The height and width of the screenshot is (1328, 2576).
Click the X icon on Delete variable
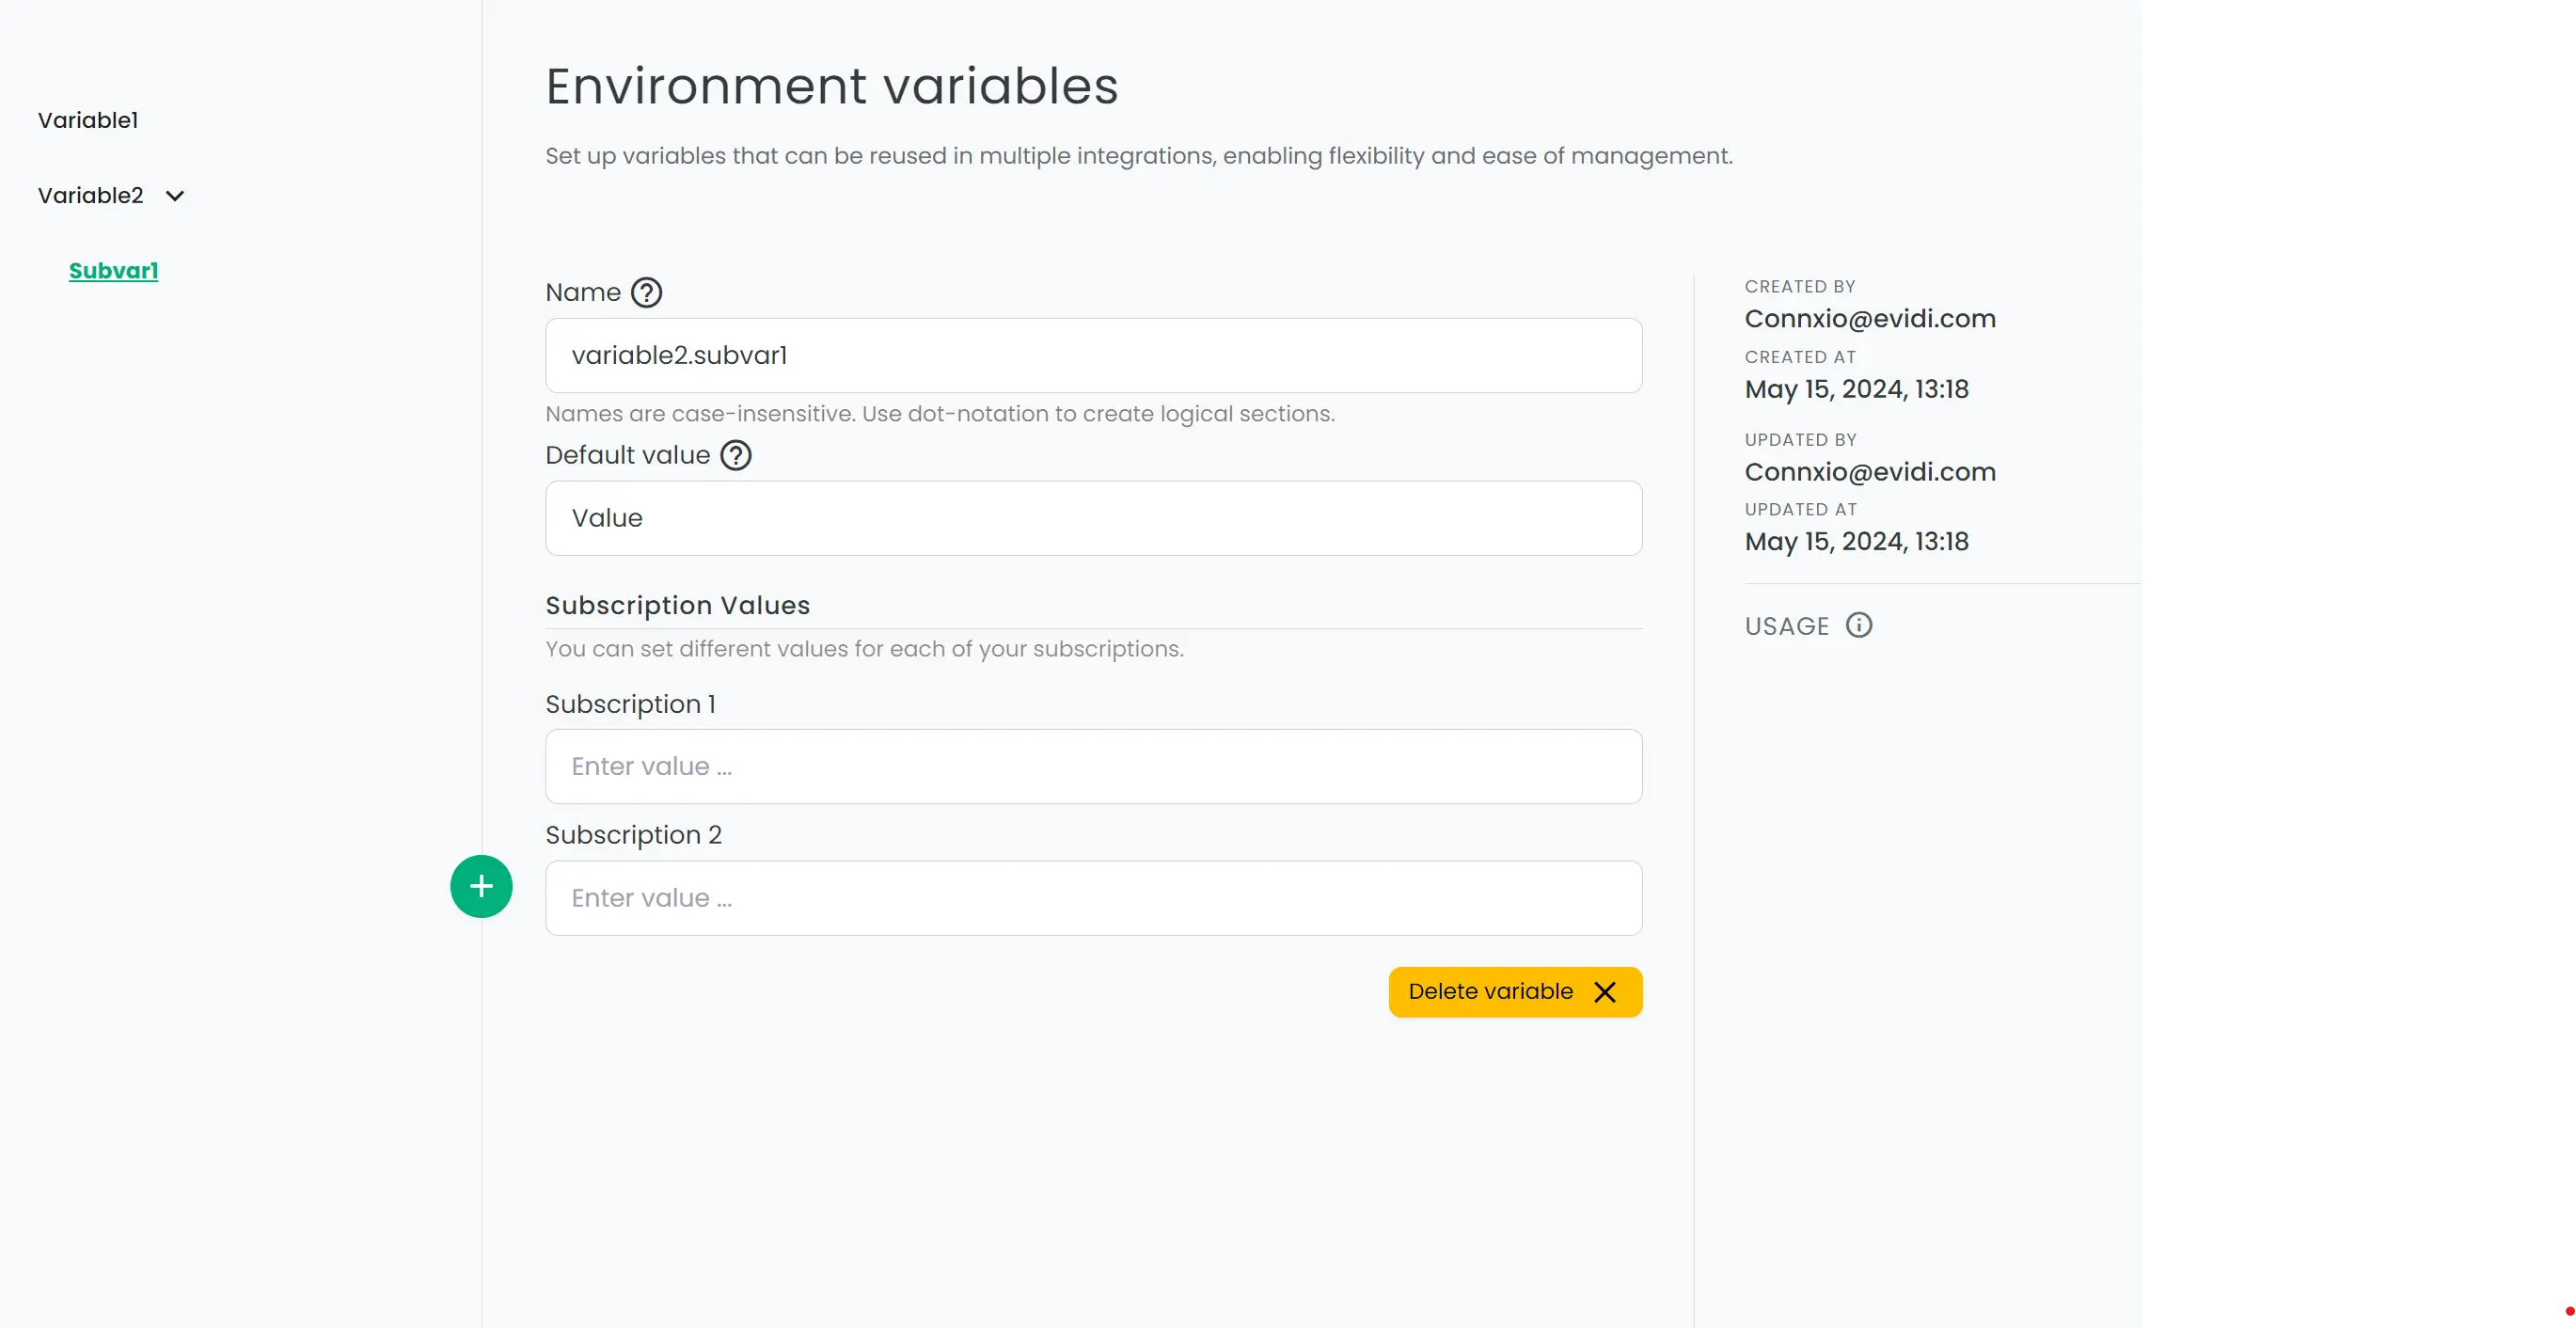click(x=1605, y=992)
